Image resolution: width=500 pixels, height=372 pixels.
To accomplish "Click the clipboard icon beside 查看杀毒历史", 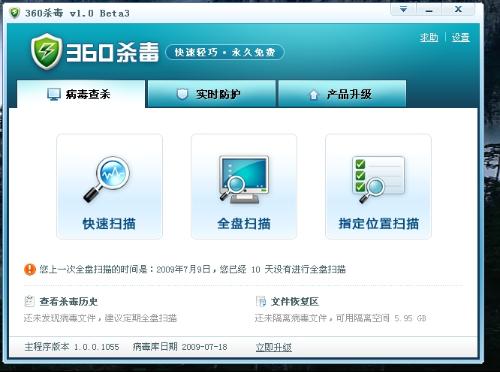I will (29, 301).
